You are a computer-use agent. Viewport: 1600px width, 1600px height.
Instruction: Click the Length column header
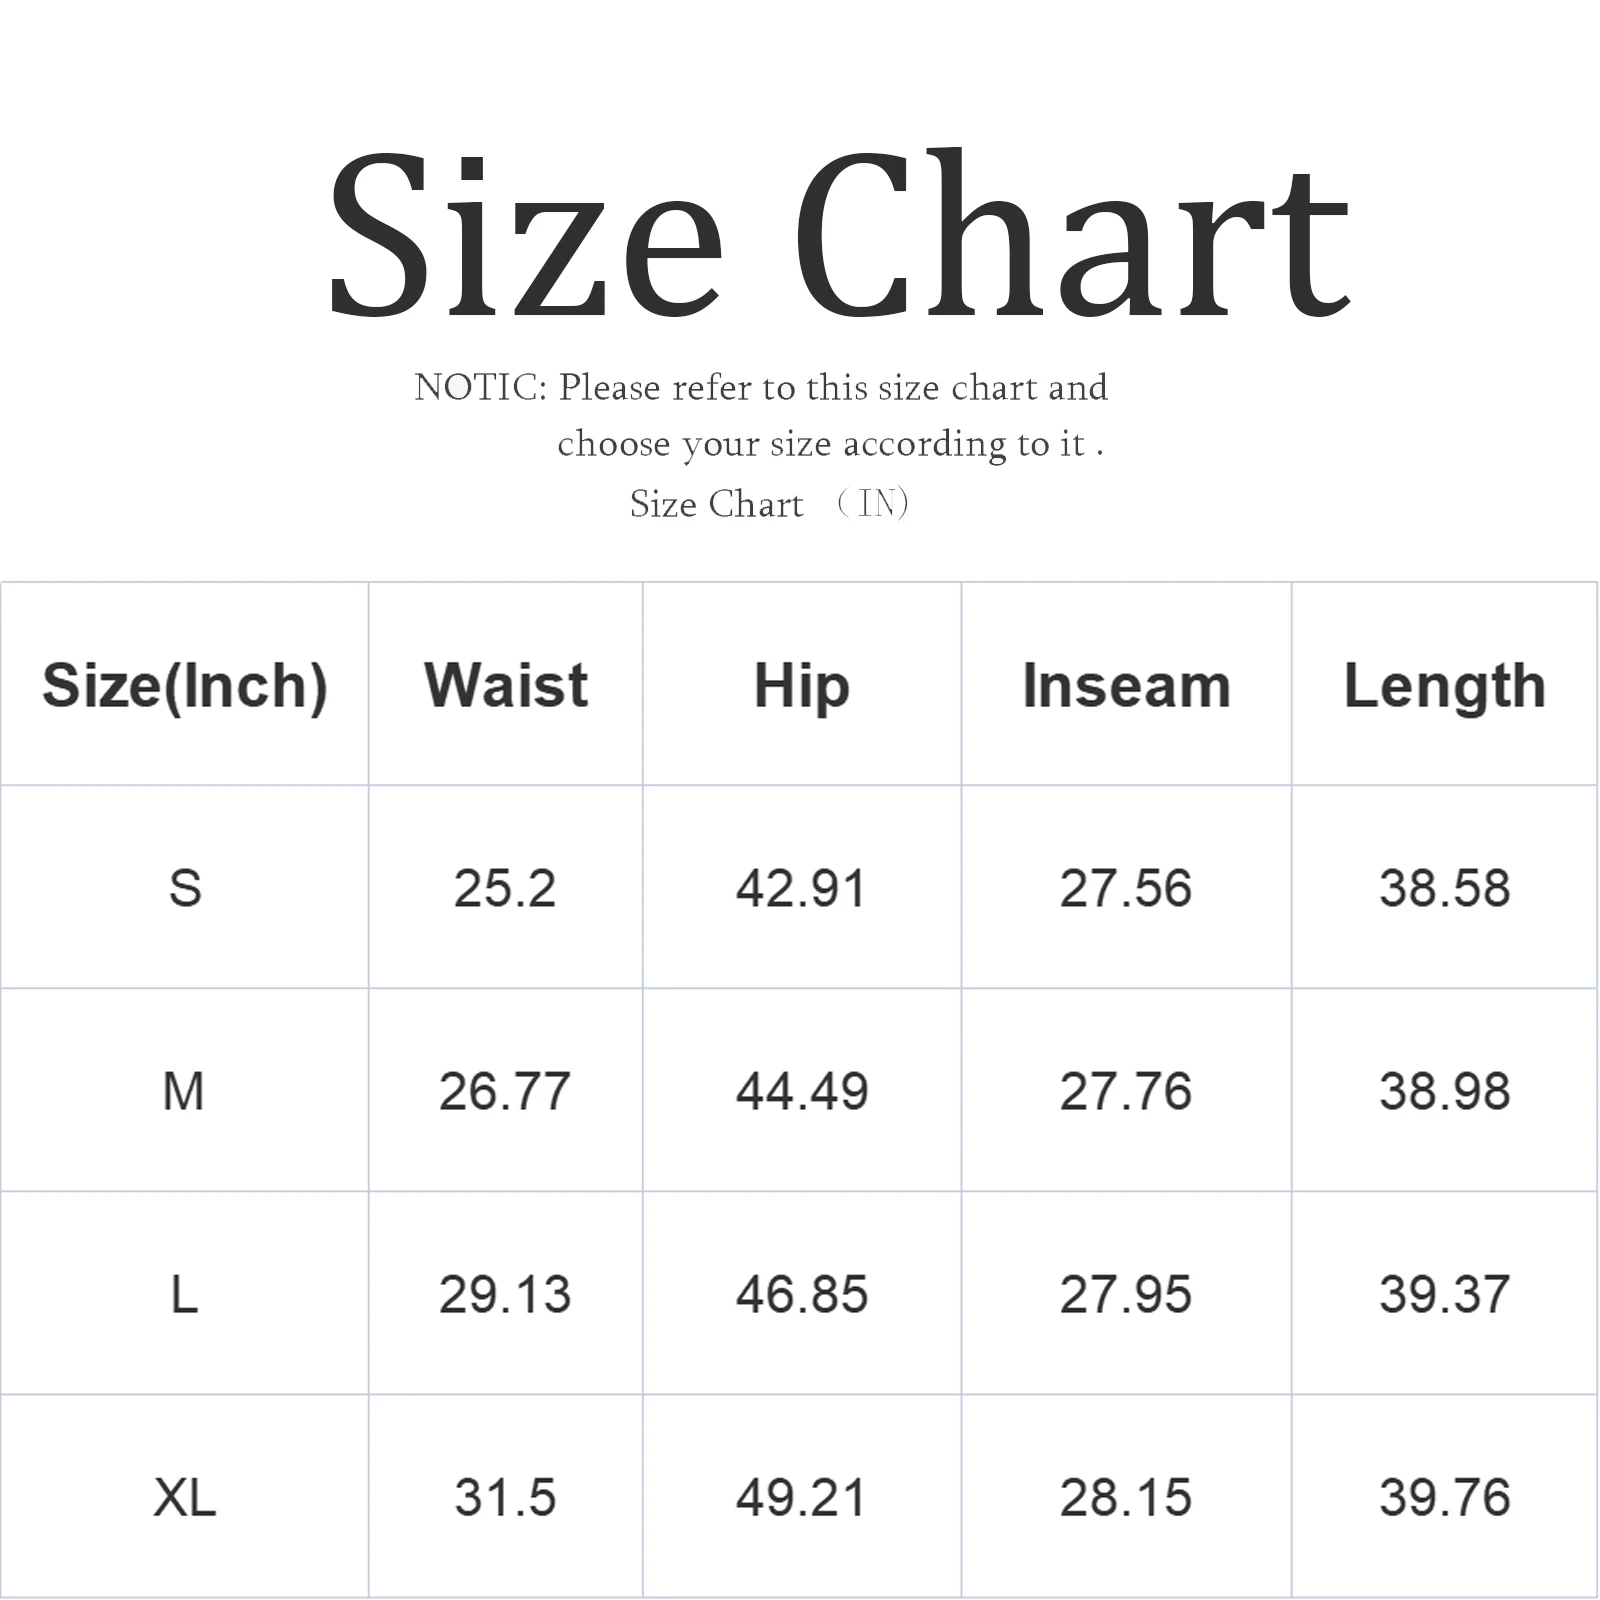click(x=1444, y=686)
